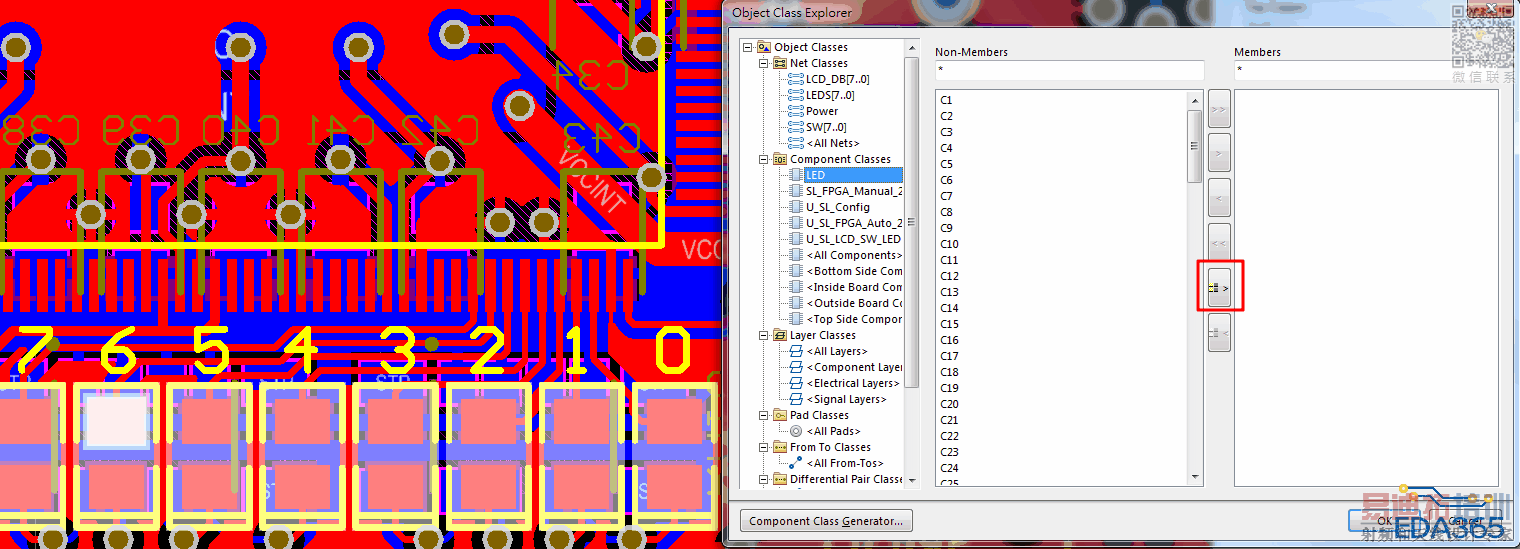This screenshot has width=1520, height=549.
Task: Select the <All Nets> class
Action: [x=833, y=143]
